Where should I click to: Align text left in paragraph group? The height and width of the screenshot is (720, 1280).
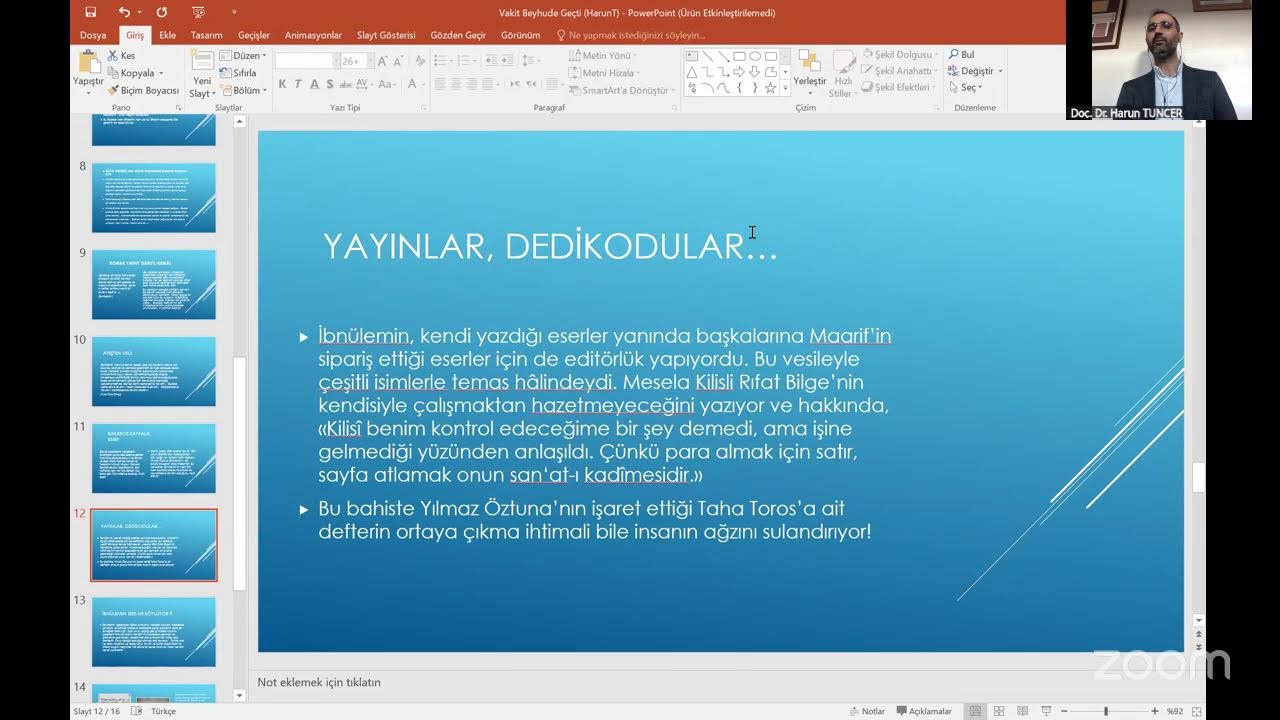point(439,84)
